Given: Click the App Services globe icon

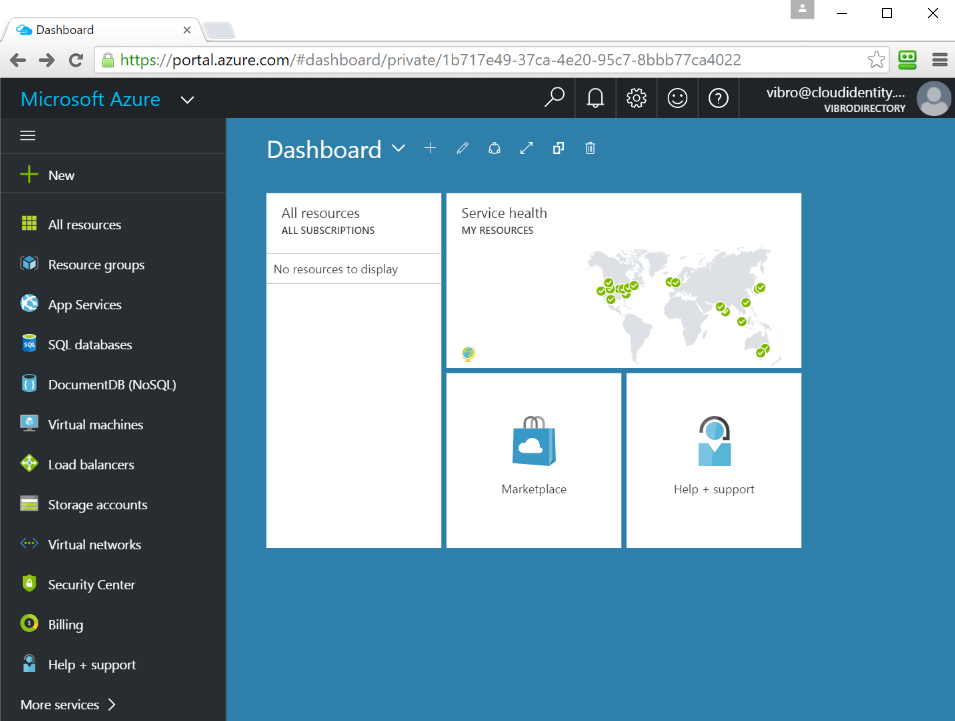Looking at the screenshot, I should click(29, 303).
